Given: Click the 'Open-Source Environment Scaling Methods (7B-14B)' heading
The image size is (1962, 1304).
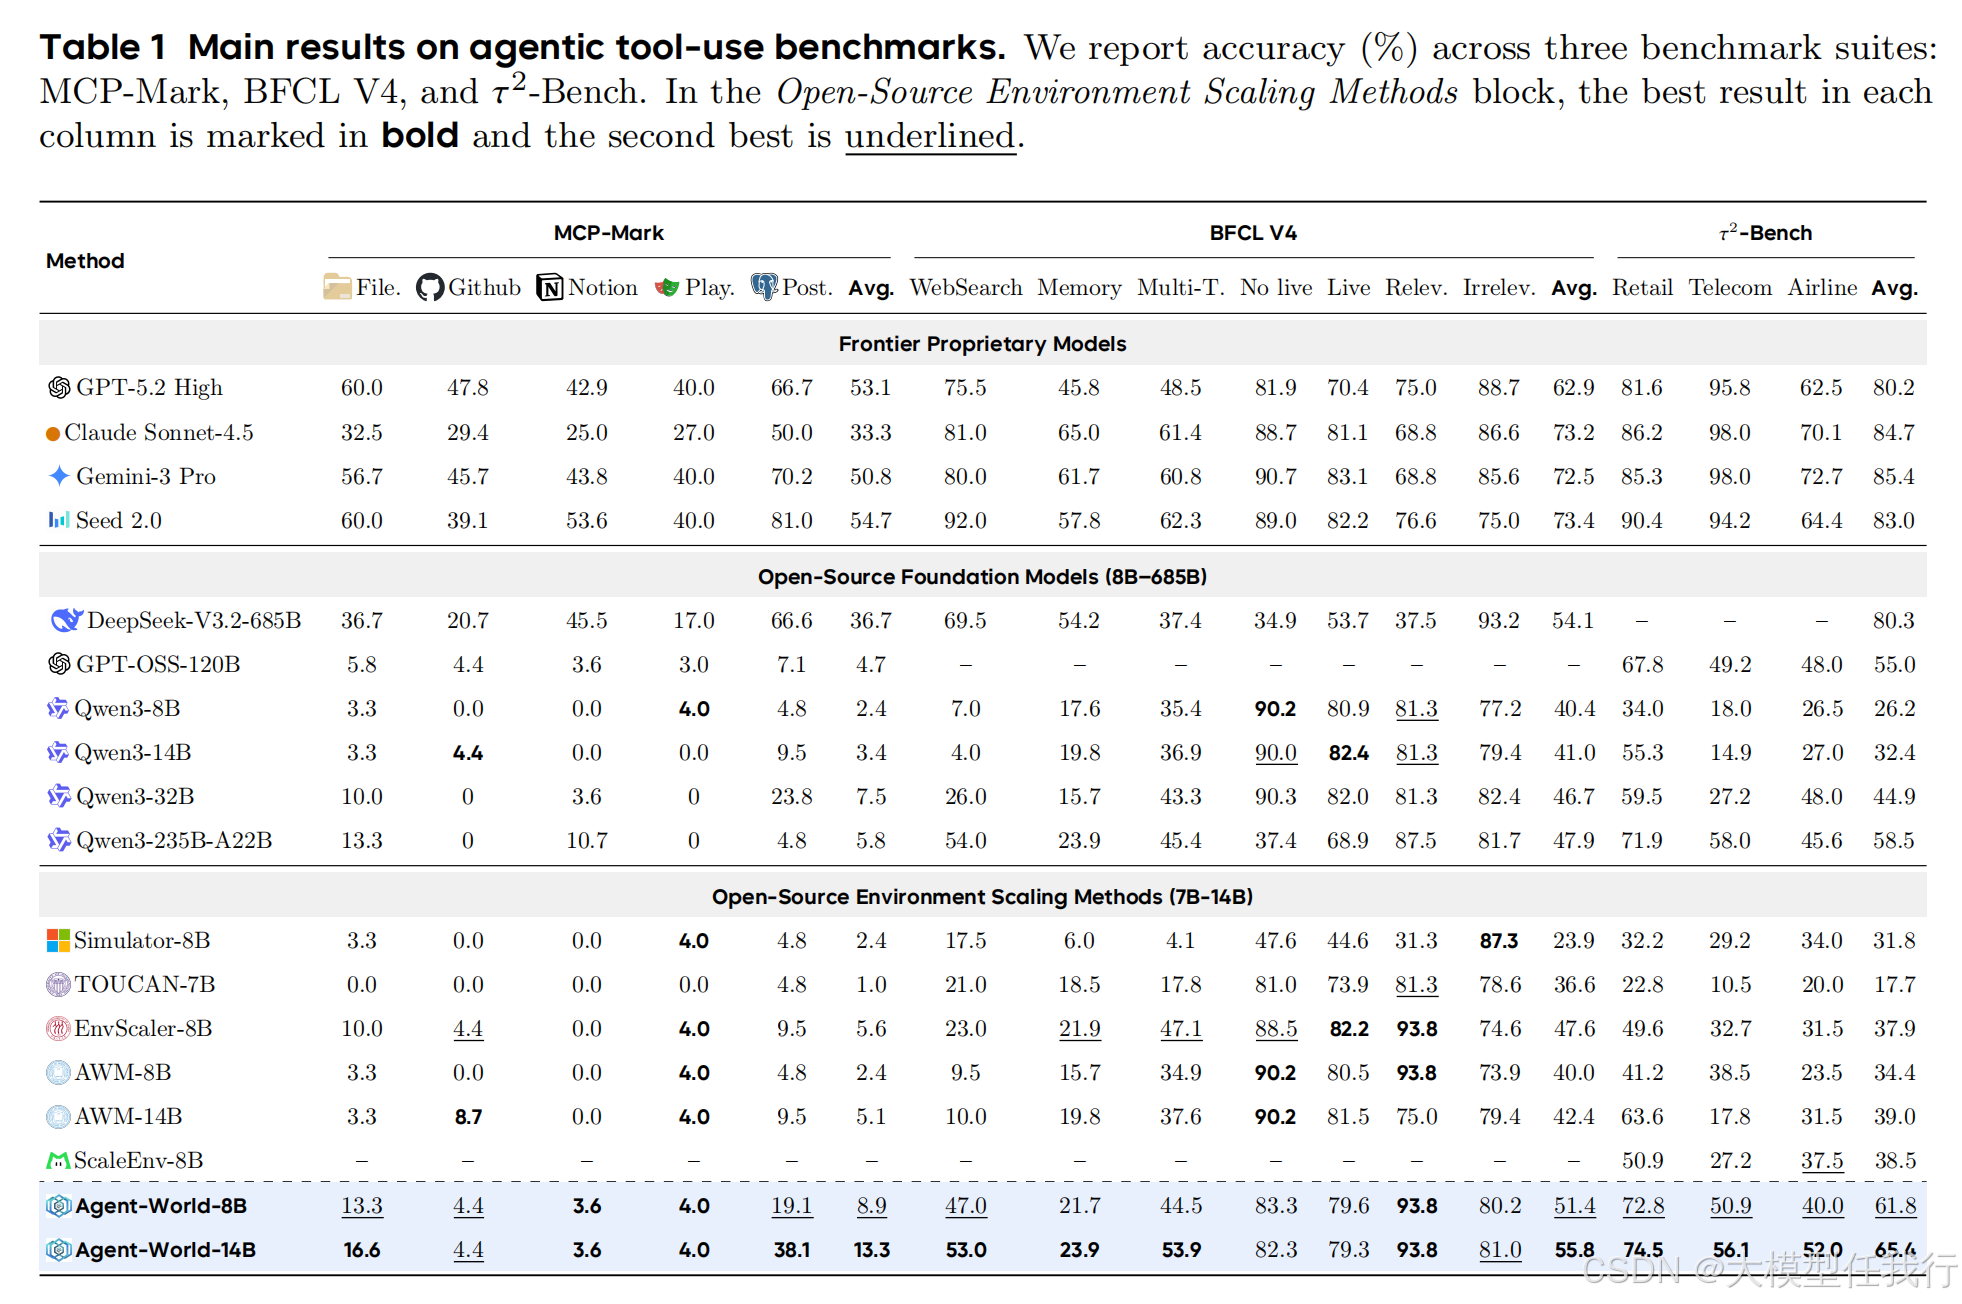Looking at the screenshot, I should [x=982, y=897].
